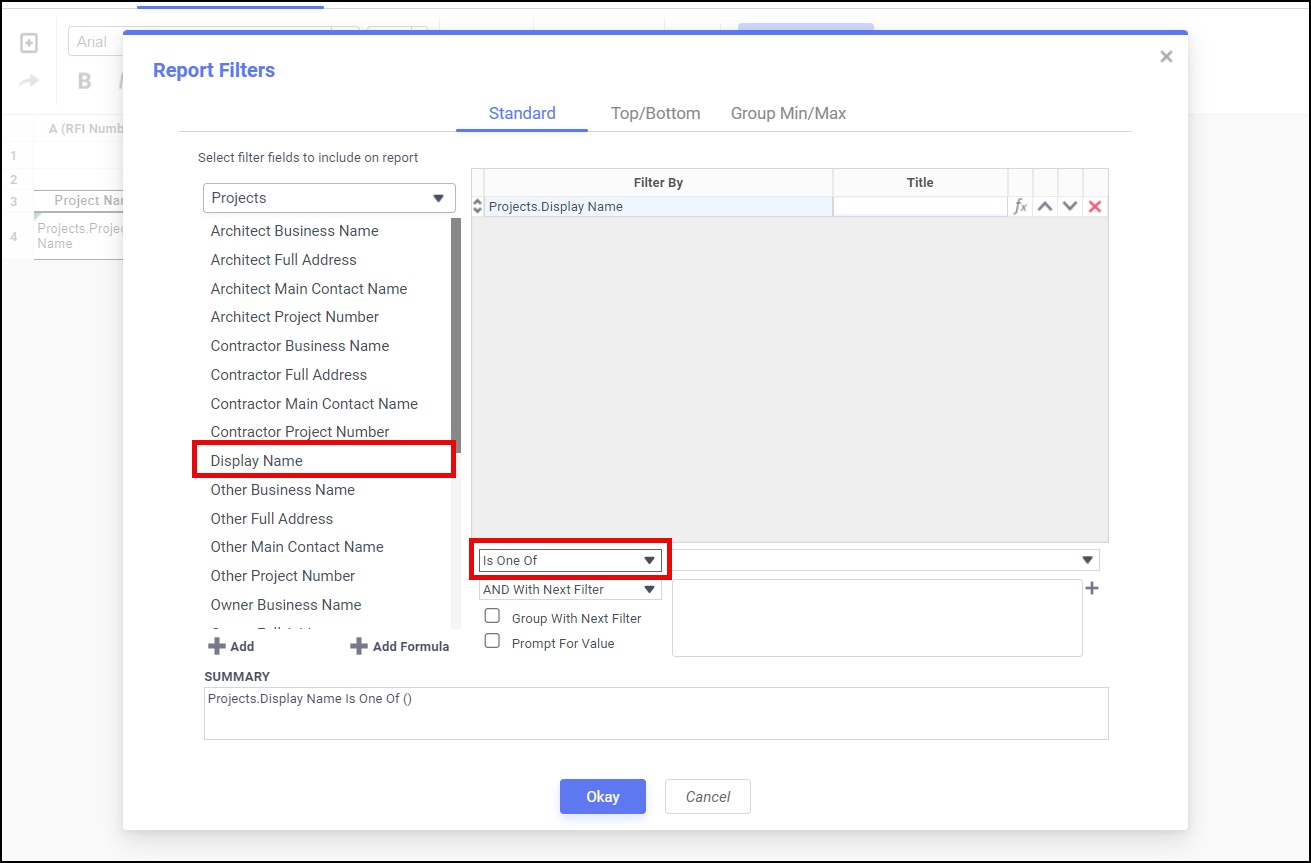Select Owner Business Name field

click(286, 605)
